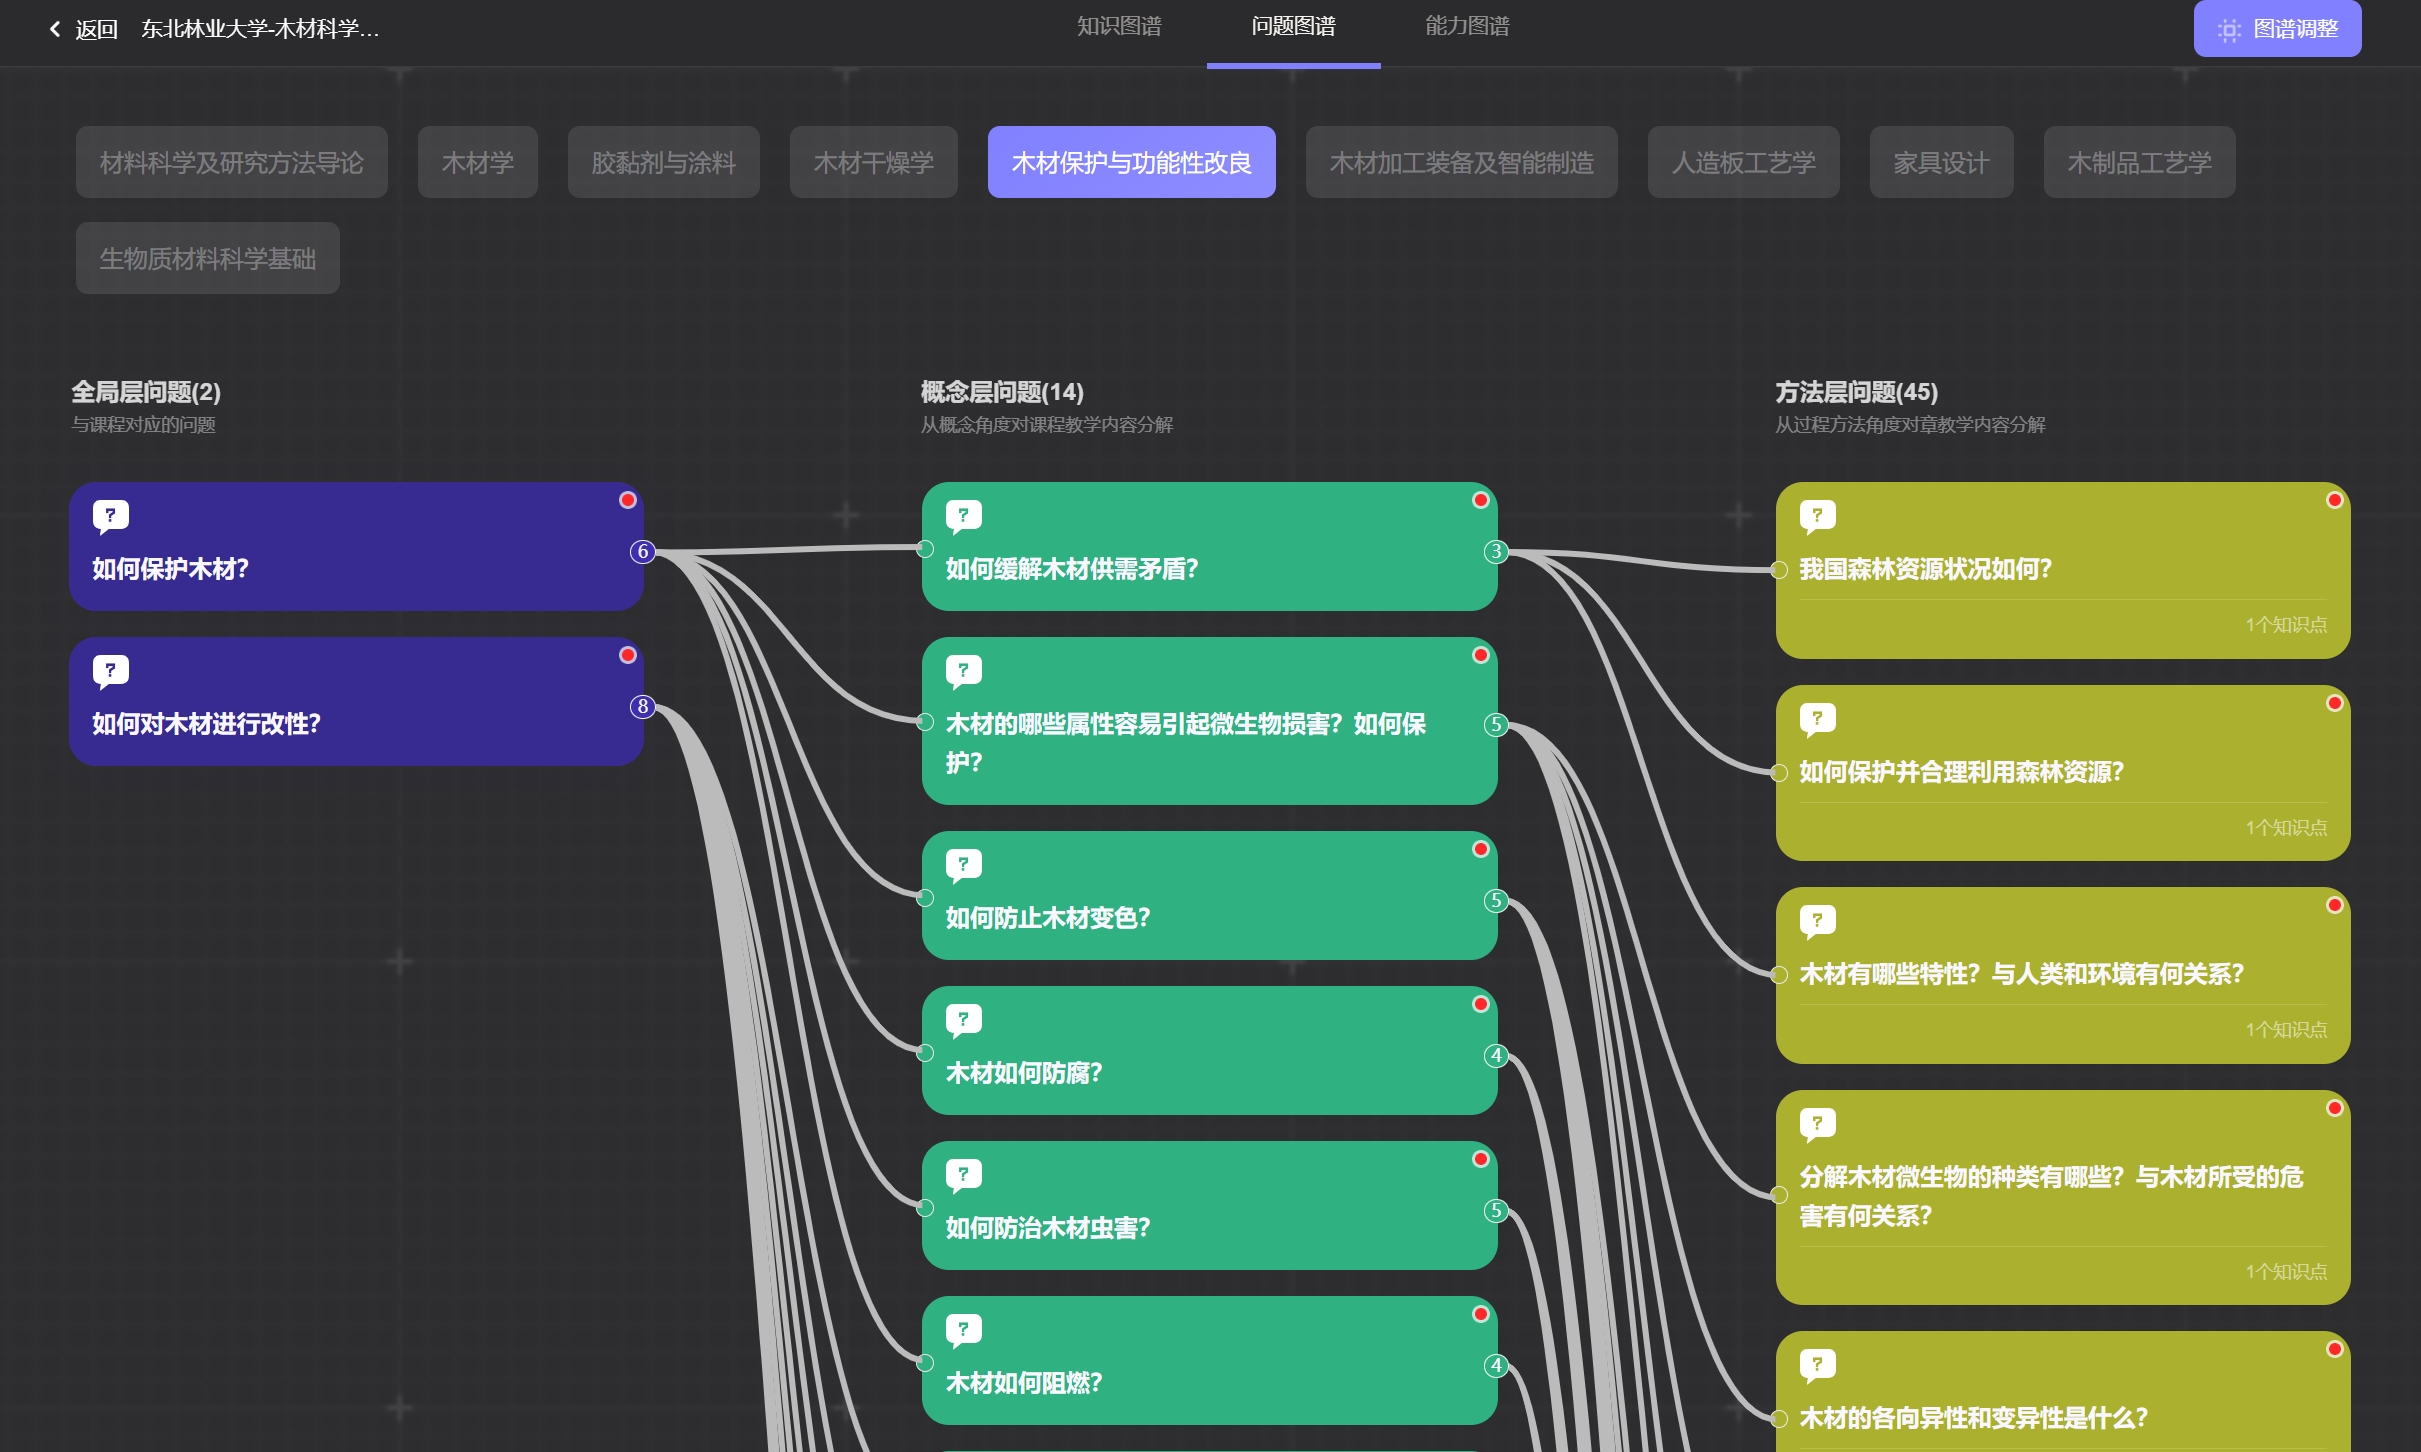The width and height of the screenshot is (2421, 1452).
Task: Toggle red dot on 木材有哪些特性 card
Action: (2335, 905)
